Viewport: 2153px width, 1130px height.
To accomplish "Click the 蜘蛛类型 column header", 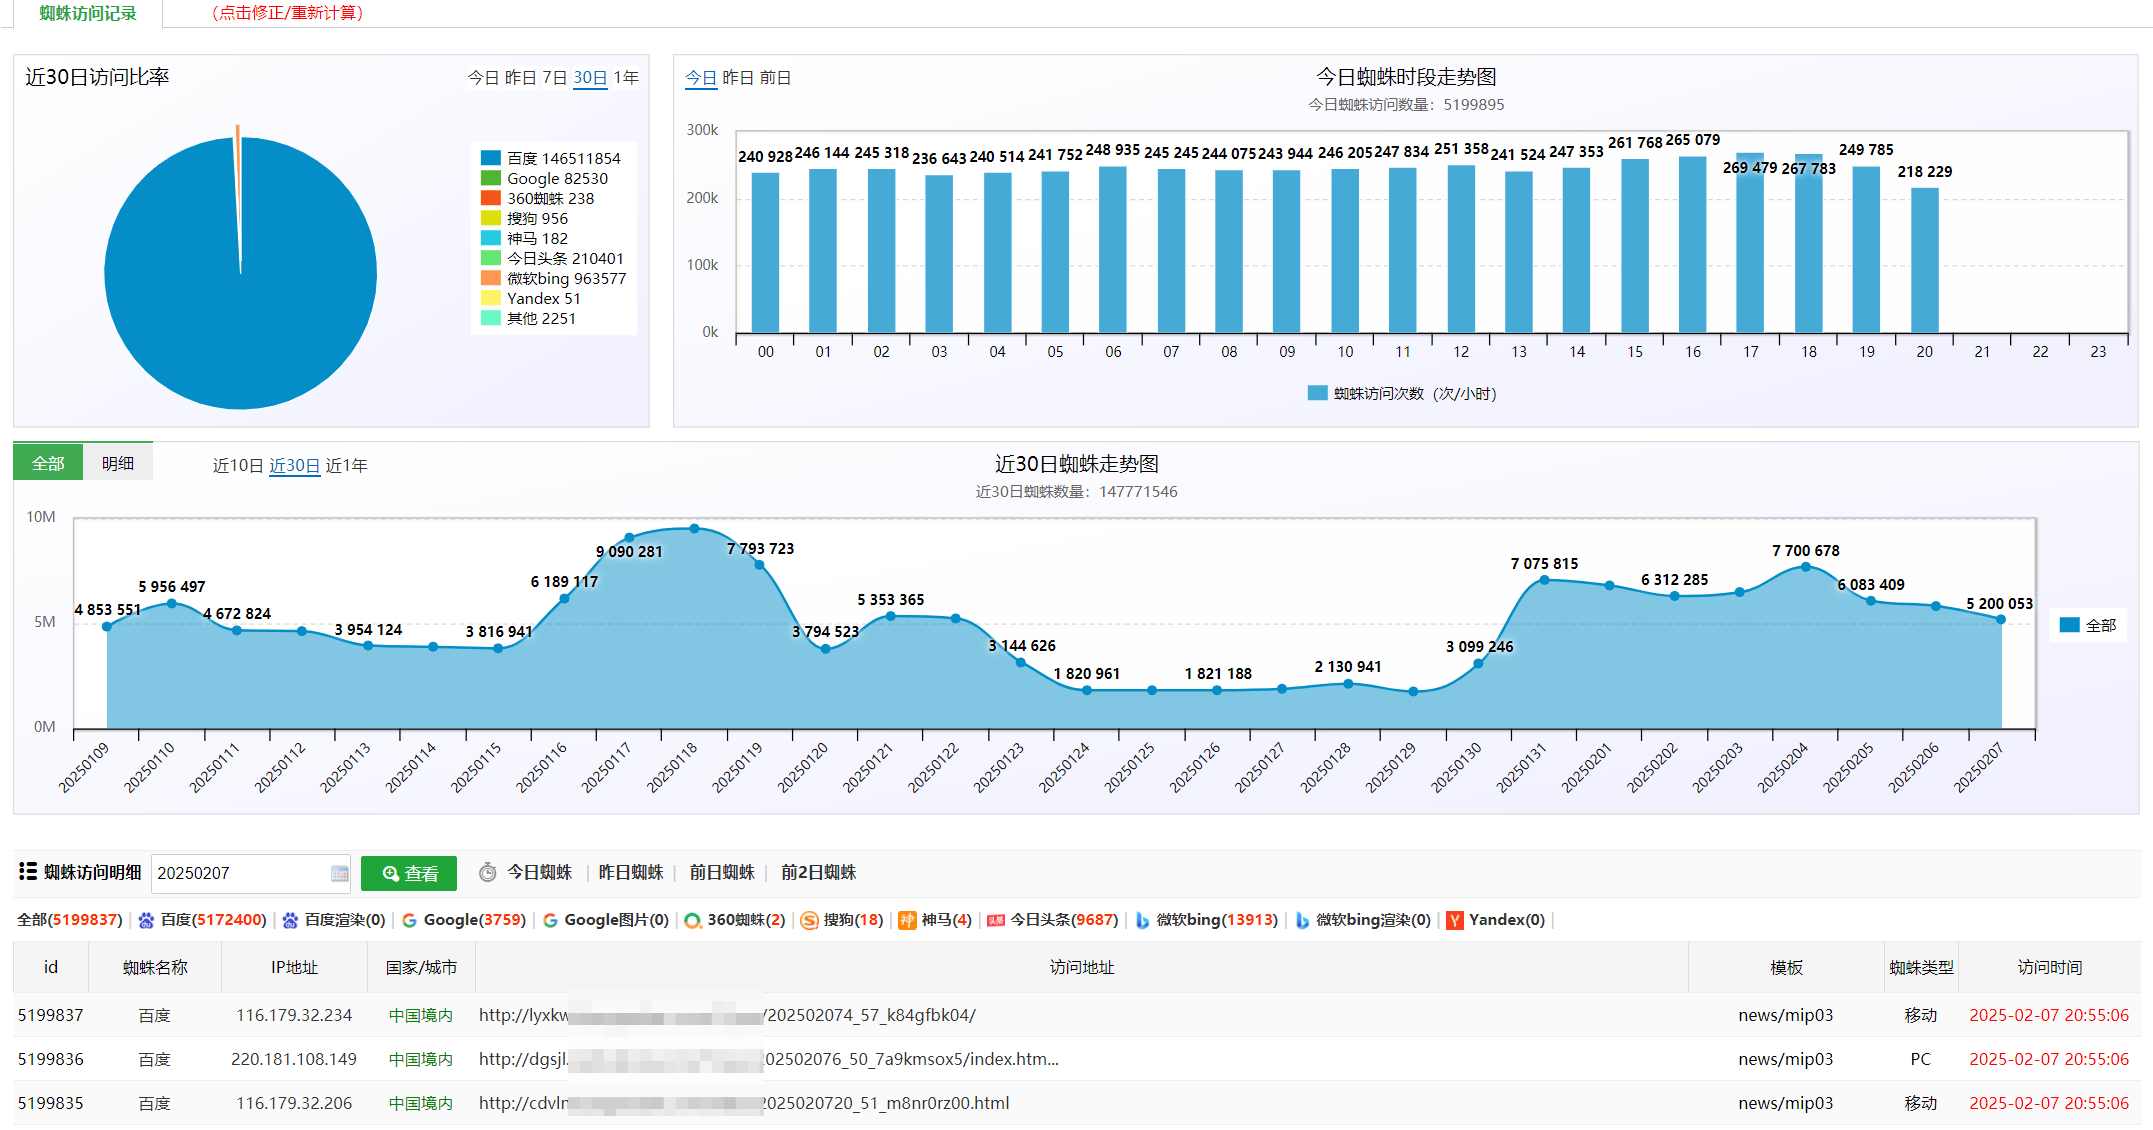I will 1921,967.
